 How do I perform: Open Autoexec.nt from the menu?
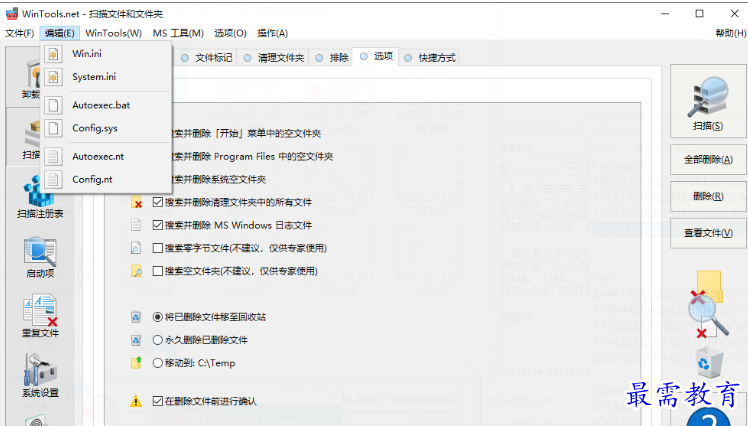(x=106, y=156)
